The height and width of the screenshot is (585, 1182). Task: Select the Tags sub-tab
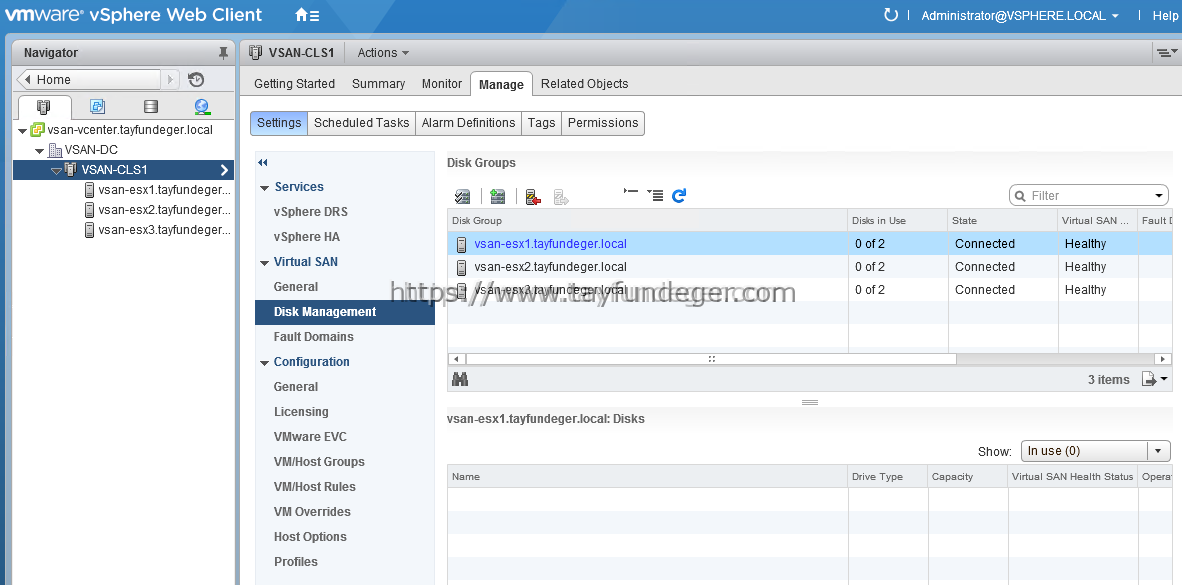click(541, 123)
